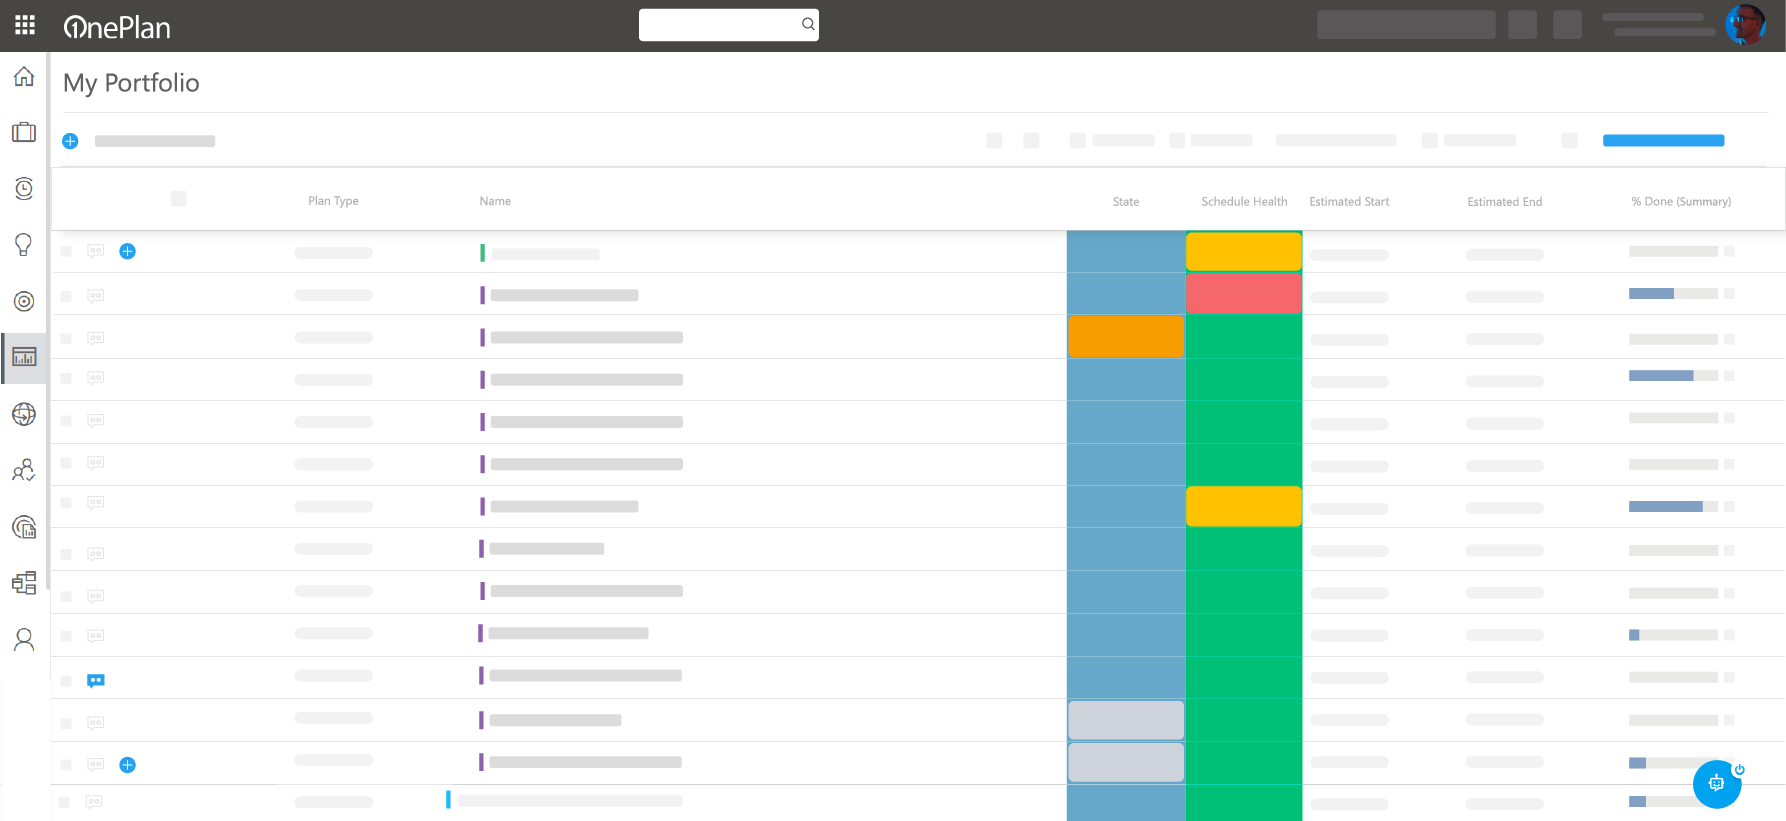Sort by the Plan Type column
Image resolution: width=1786 pixels, height=821 pixels.
pyautogui.click(x=333, y=201)
